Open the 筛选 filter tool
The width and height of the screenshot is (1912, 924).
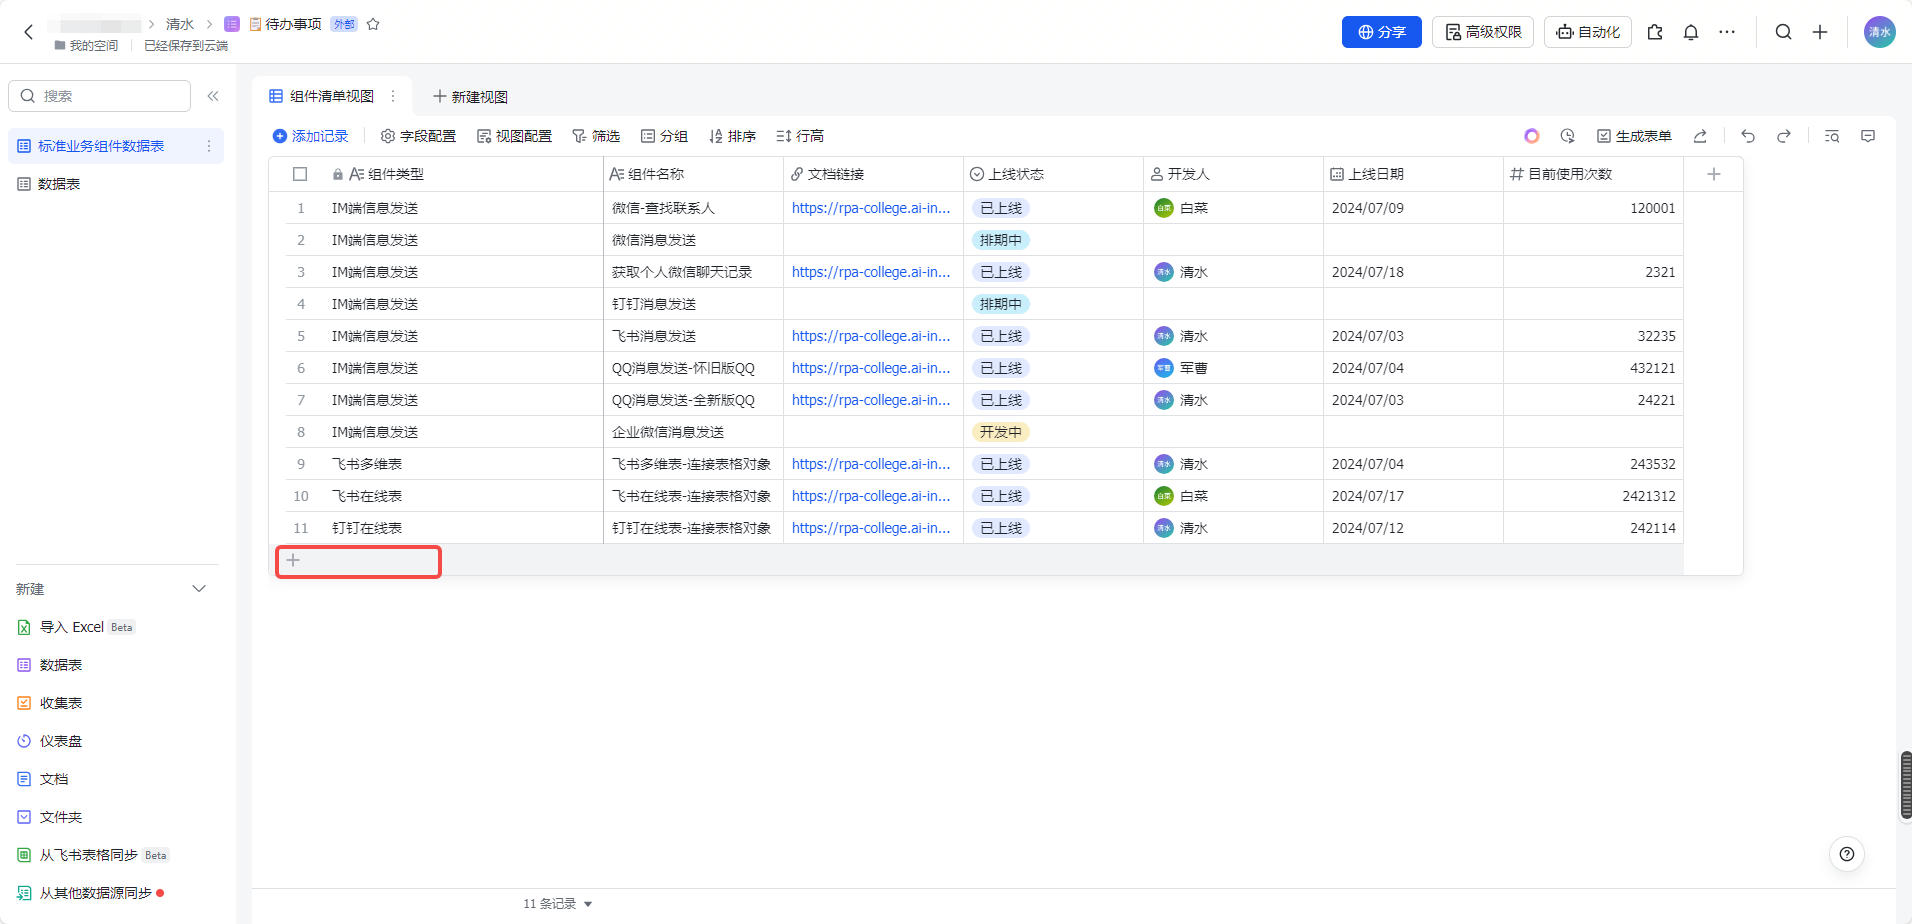[596, 136]
